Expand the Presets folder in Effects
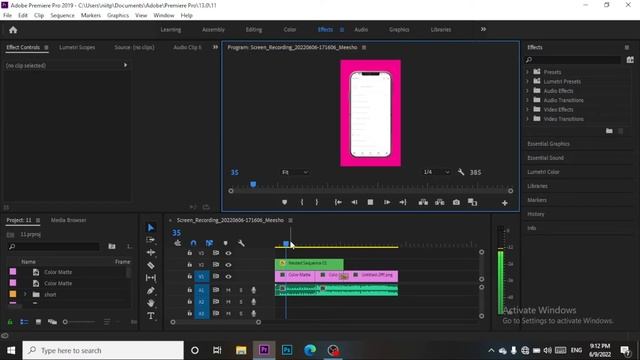 click(x=527, y=72)
